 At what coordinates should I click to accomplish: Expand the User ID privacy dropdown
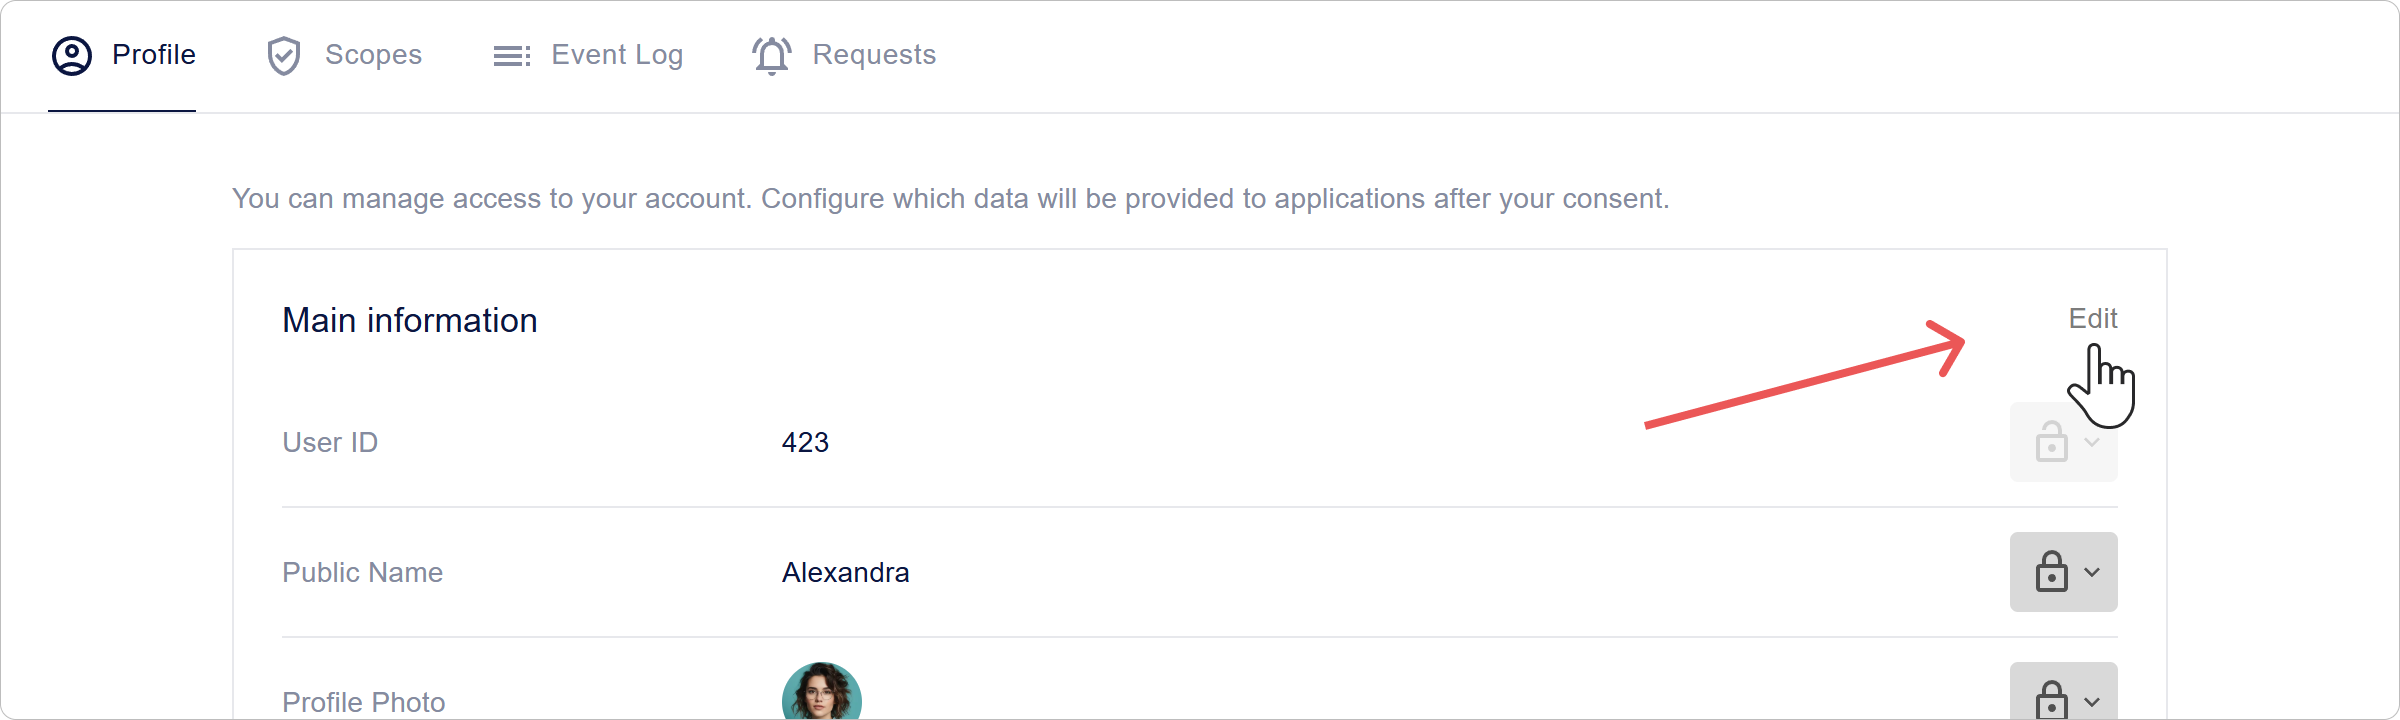(2090, 441)
